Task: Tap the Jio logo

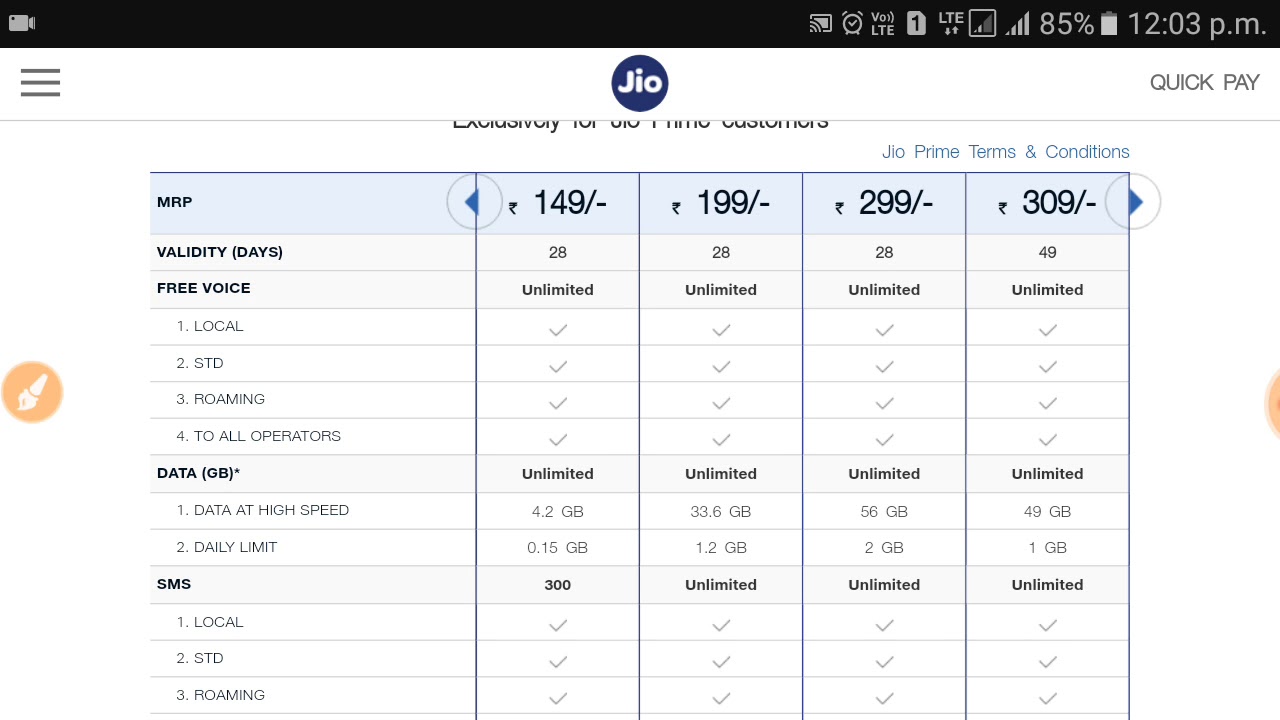Action: [x=640, y=83]
